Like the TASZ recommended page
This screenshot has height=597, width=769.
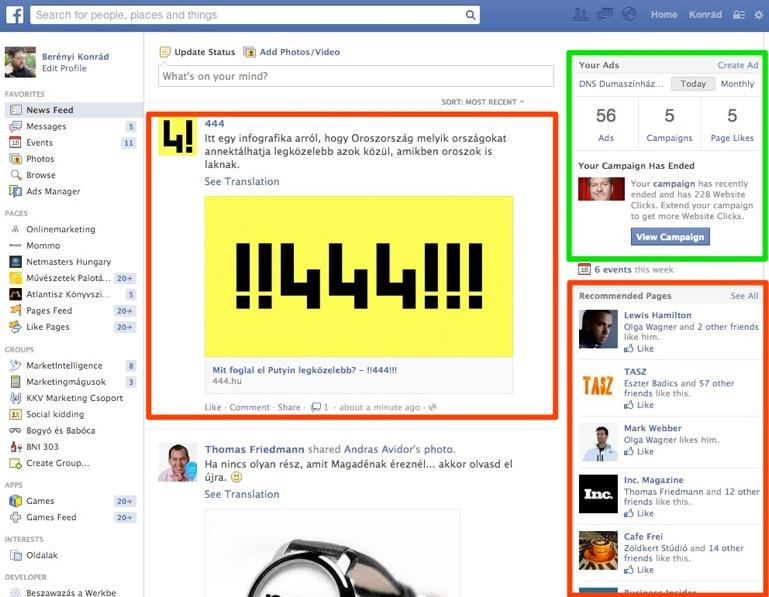[x=639, y=405]
